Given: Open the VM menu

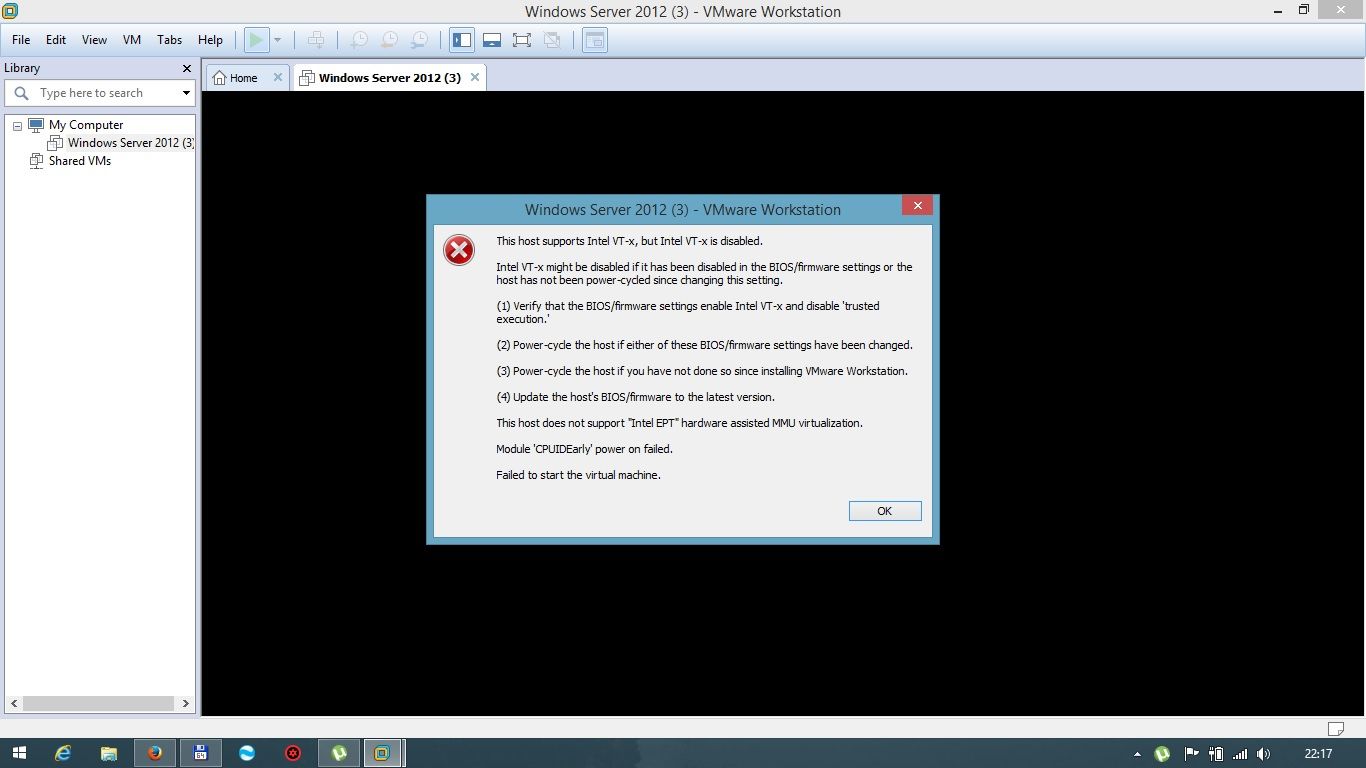Looking at the screenshot, I should coord(132,40).
